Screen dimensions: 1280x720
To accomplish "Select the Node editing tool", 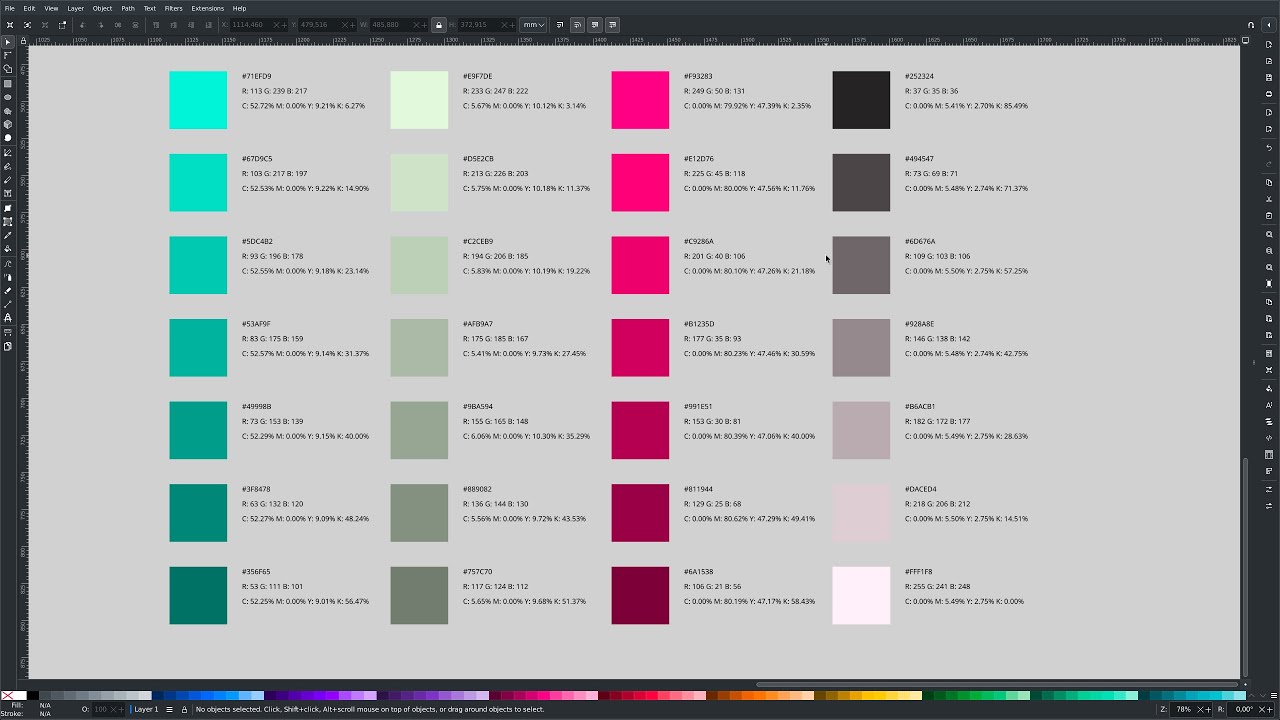I will click(x=8, y=56).
